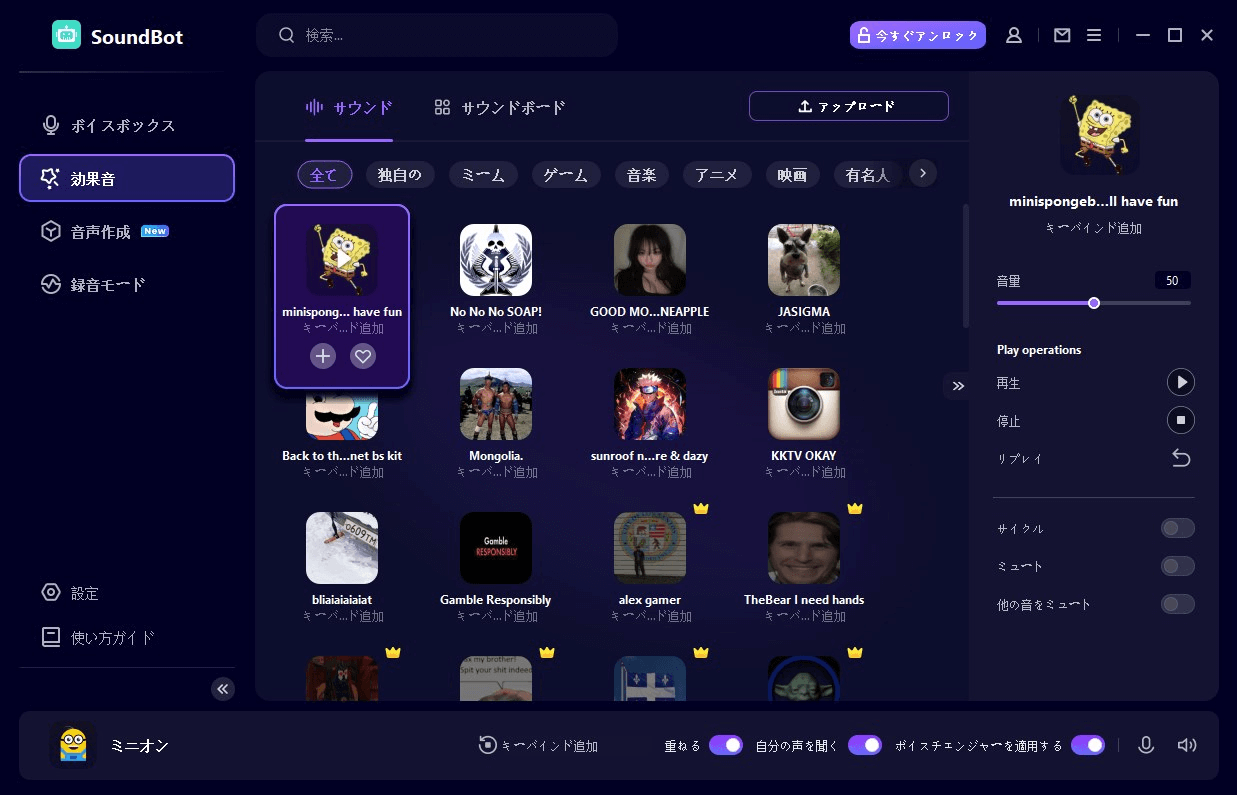Image resolution: width=1237 pixels, height=795 pixels.
Task: Filter by アニメ anime category chip
Action: coord(717,174)
